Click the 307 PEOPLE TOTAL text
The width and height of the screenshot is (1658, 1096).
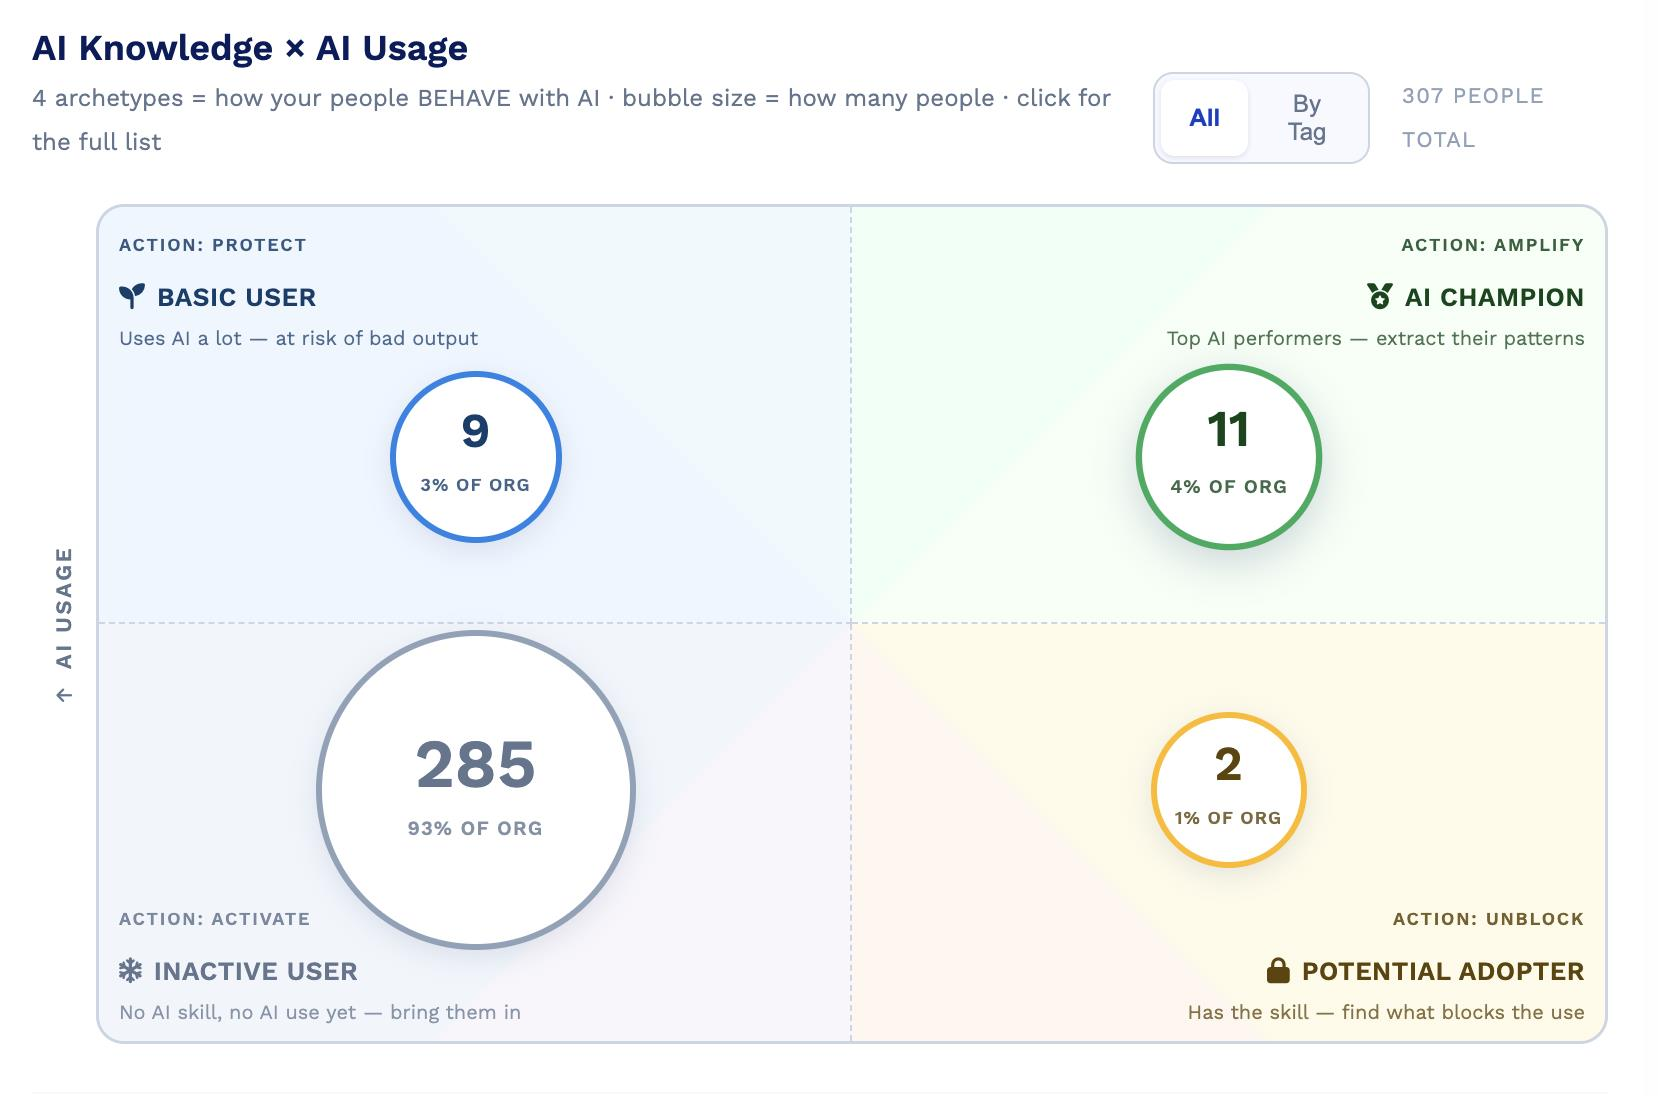coord(1473,118)
